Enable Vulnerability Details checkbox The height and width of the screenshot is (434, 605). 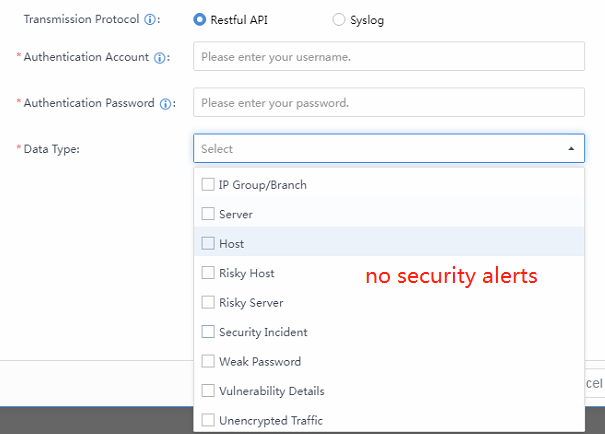208,391
